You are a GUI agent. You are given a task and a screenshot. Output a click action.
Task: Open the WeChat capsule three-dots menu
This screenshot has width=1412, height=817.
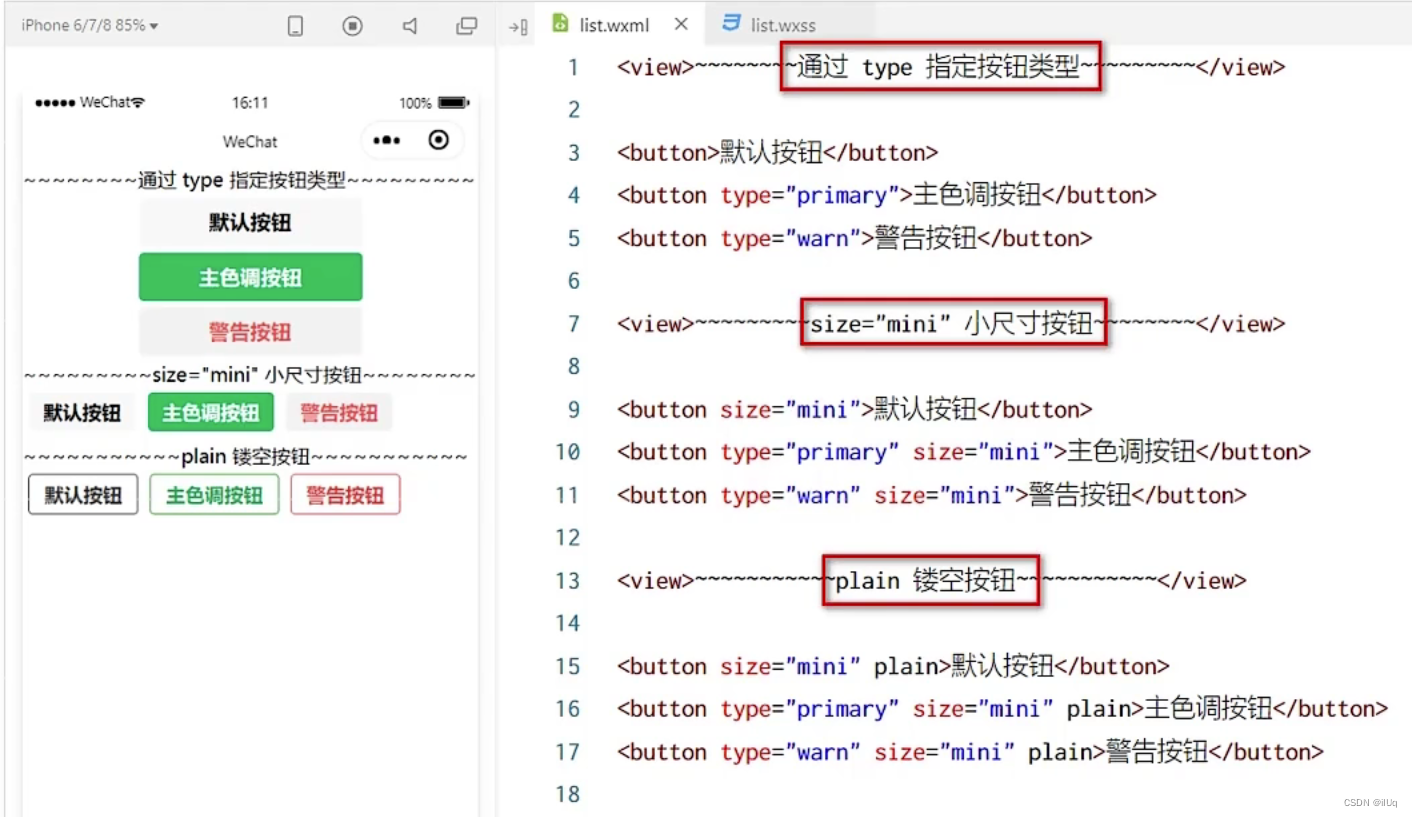point(387,141)
